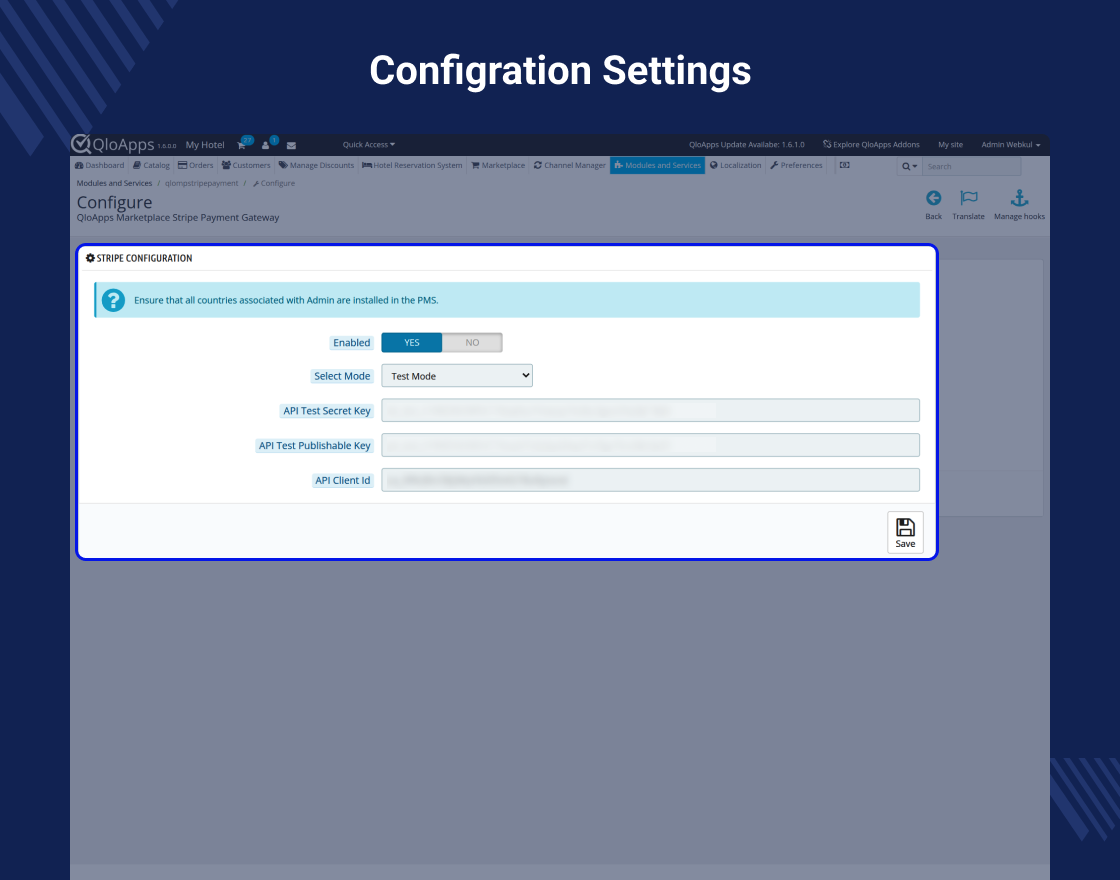Click the API Test Secret Key field
This screenshot has width=1120, height=880.
click(650, 411)
